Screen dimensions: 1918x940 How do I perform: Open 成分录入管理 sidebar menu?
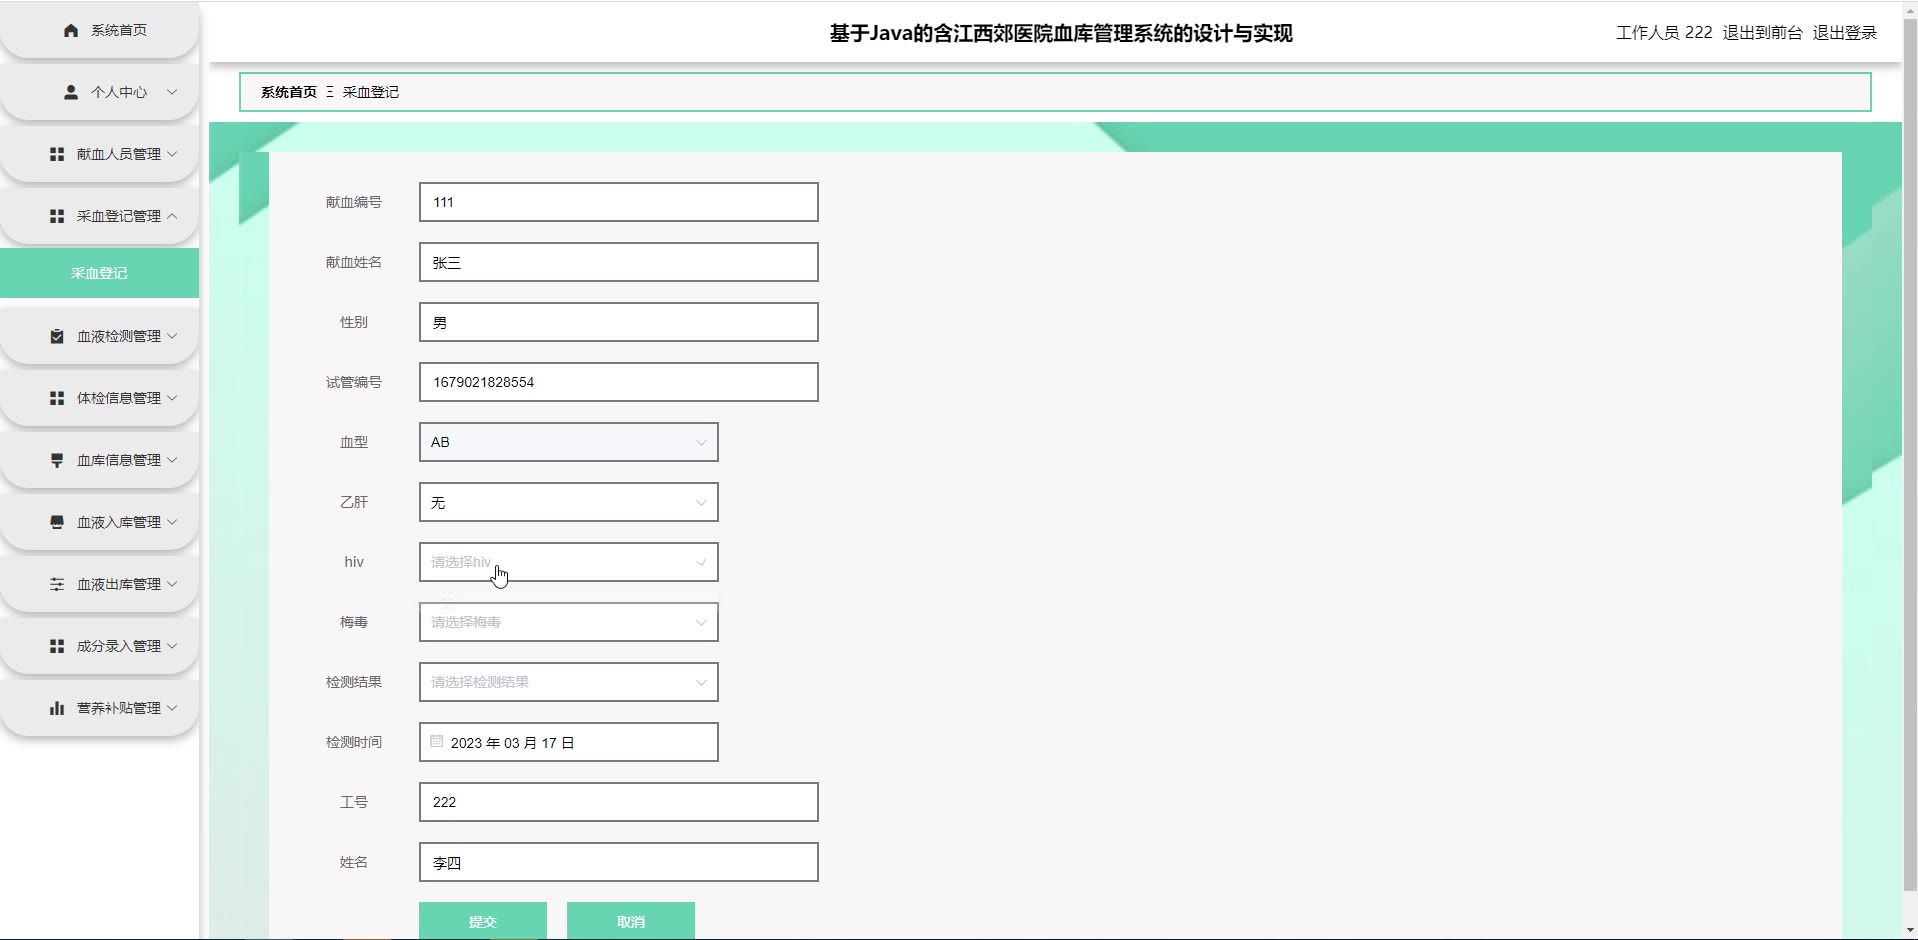coord(99,646)
